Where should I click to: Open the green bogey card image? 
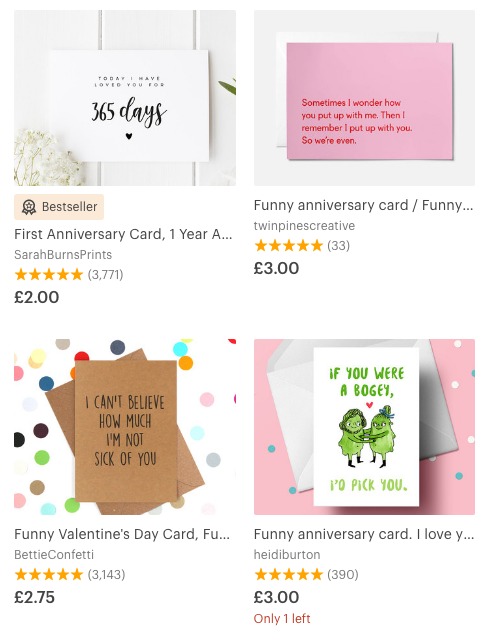(364, 427)
